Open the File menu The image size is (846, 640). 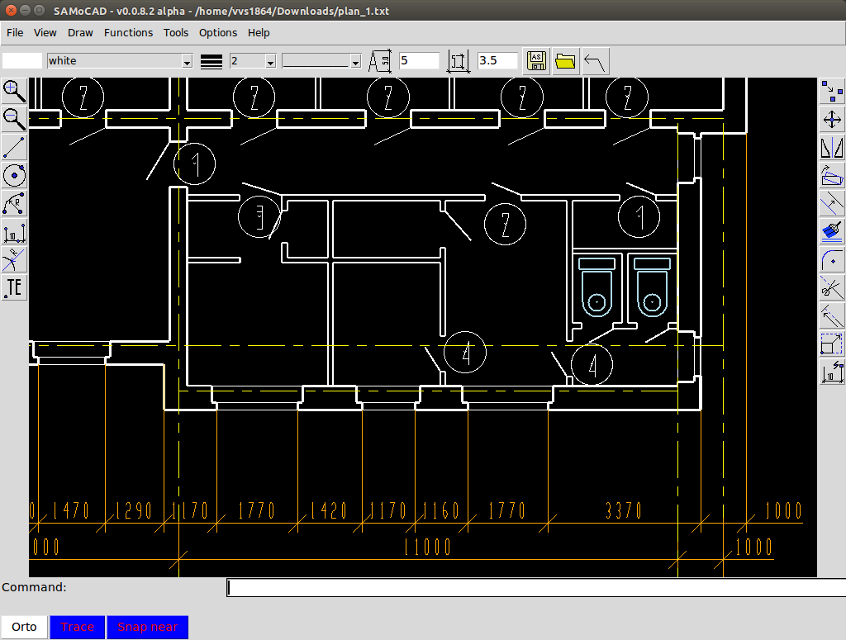15,33
